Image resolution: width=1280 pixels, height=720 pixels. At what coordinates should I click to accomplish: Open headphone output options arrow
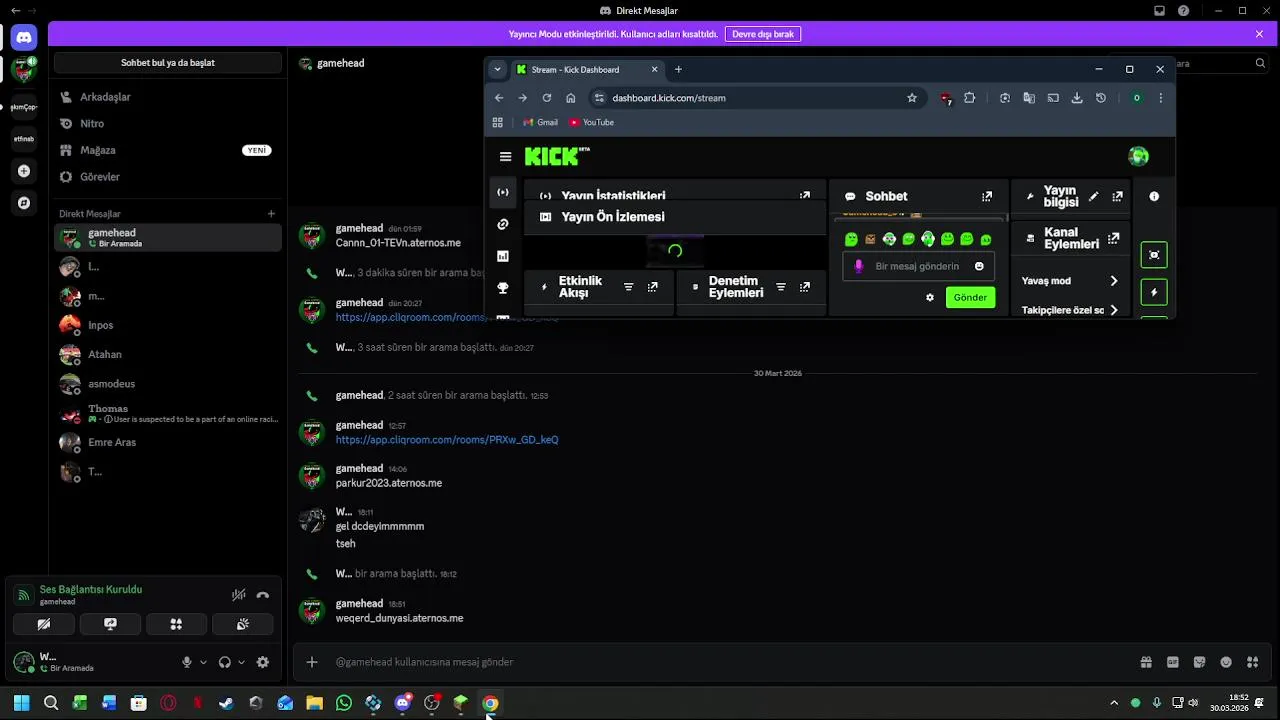click(x=241, y=662)
